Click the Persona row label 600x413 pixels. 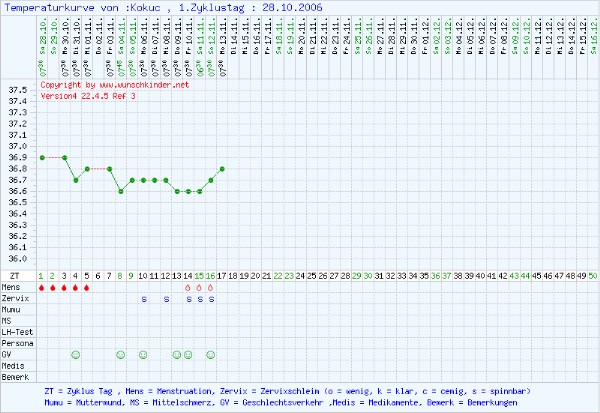[x=16, y=343]
